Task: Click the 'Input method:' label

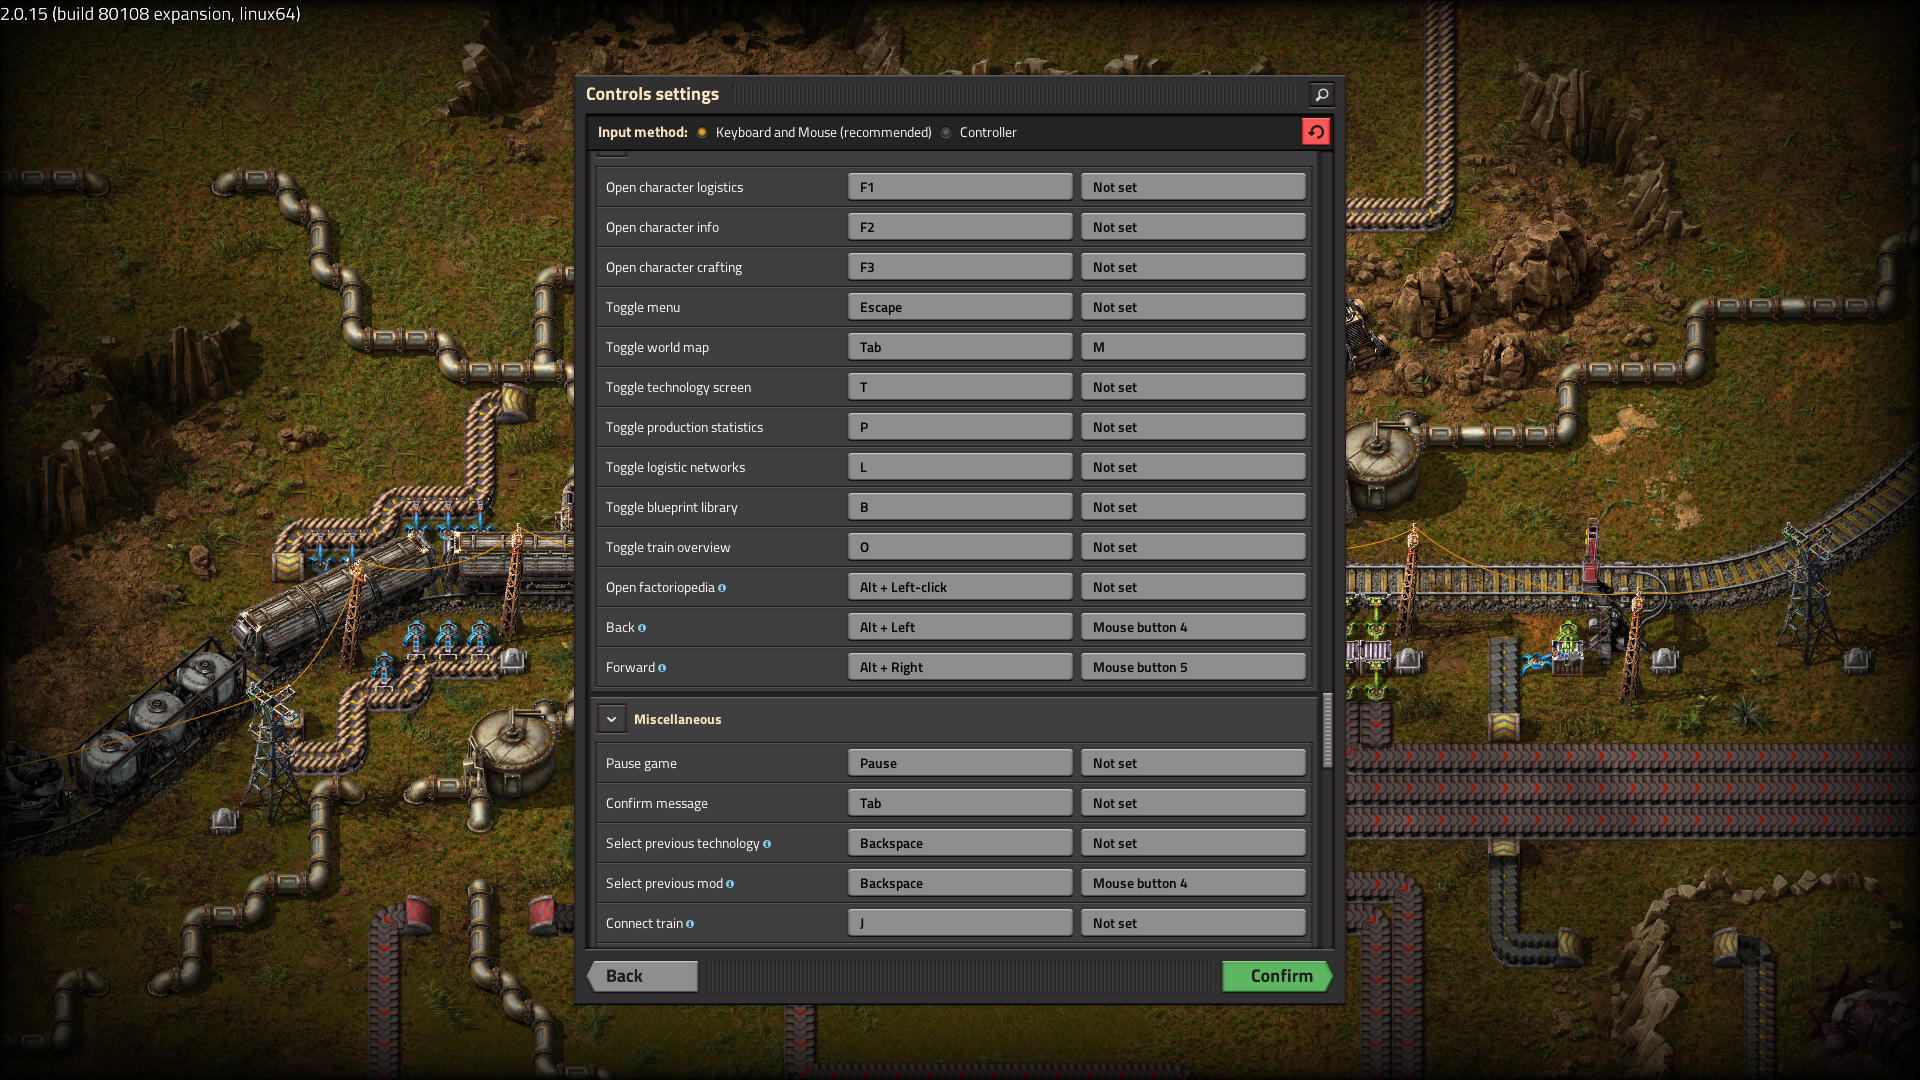Action: point(643,132)
